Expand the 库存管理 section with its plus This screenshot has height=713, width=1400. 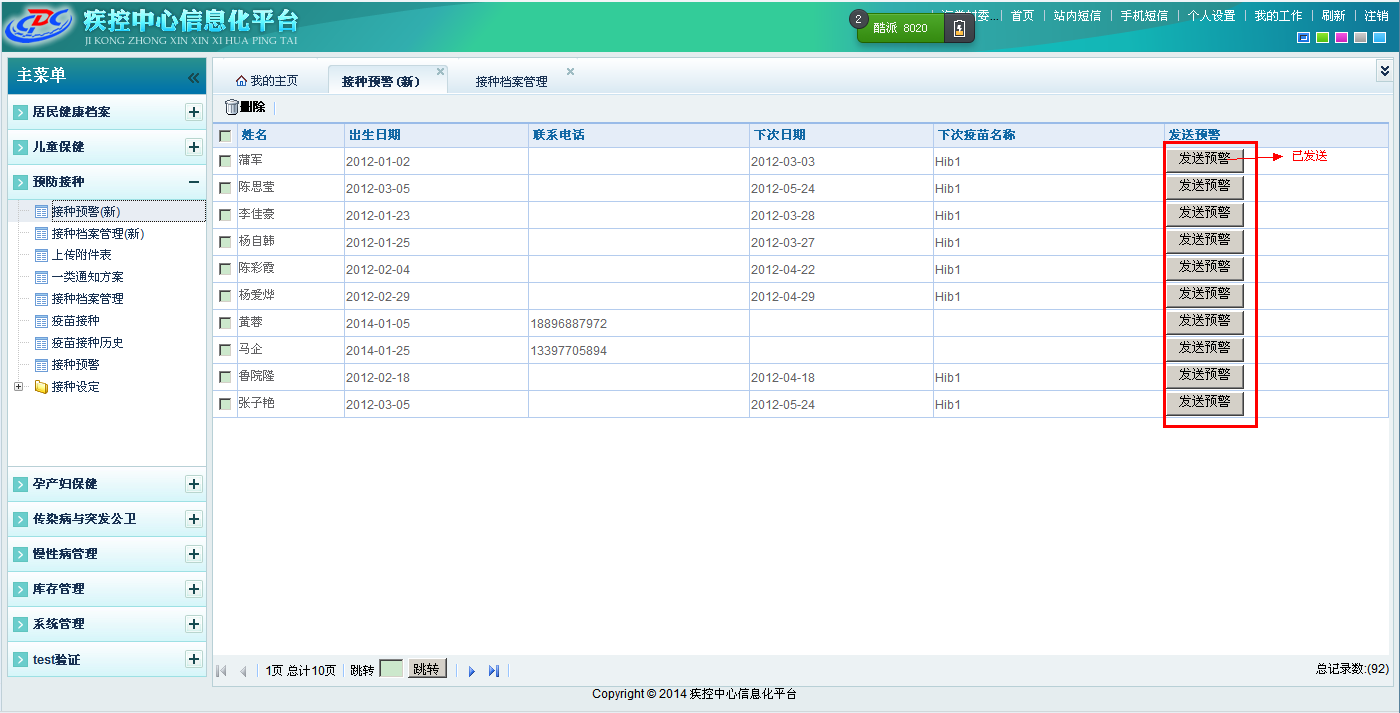click(x=194, y=589)
